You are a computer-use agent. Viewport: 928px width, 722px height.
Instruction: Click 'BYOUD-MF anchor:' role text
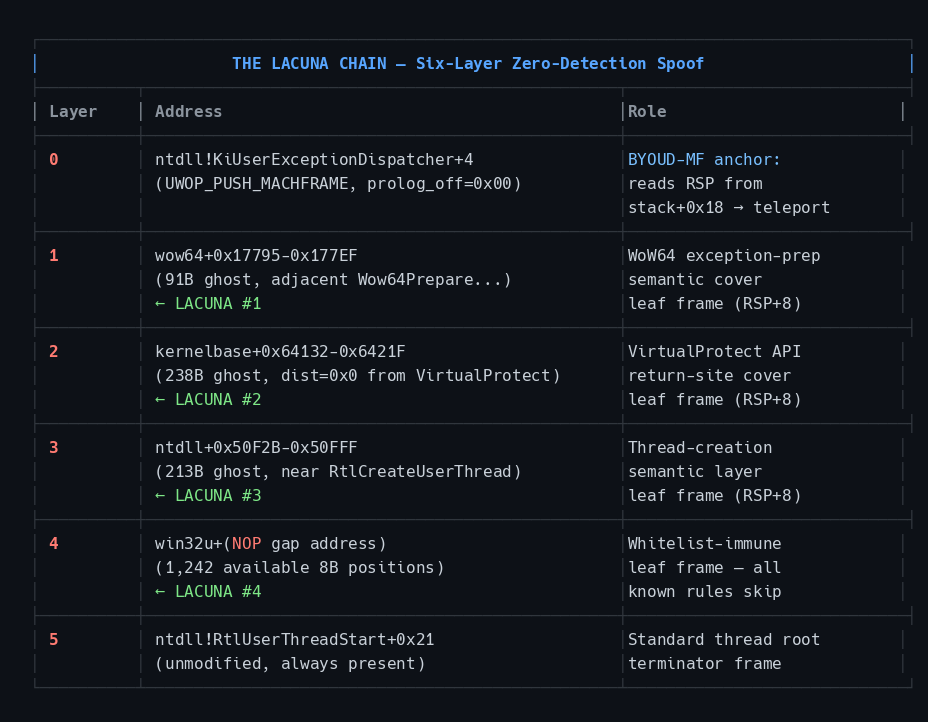pos(704,160)
